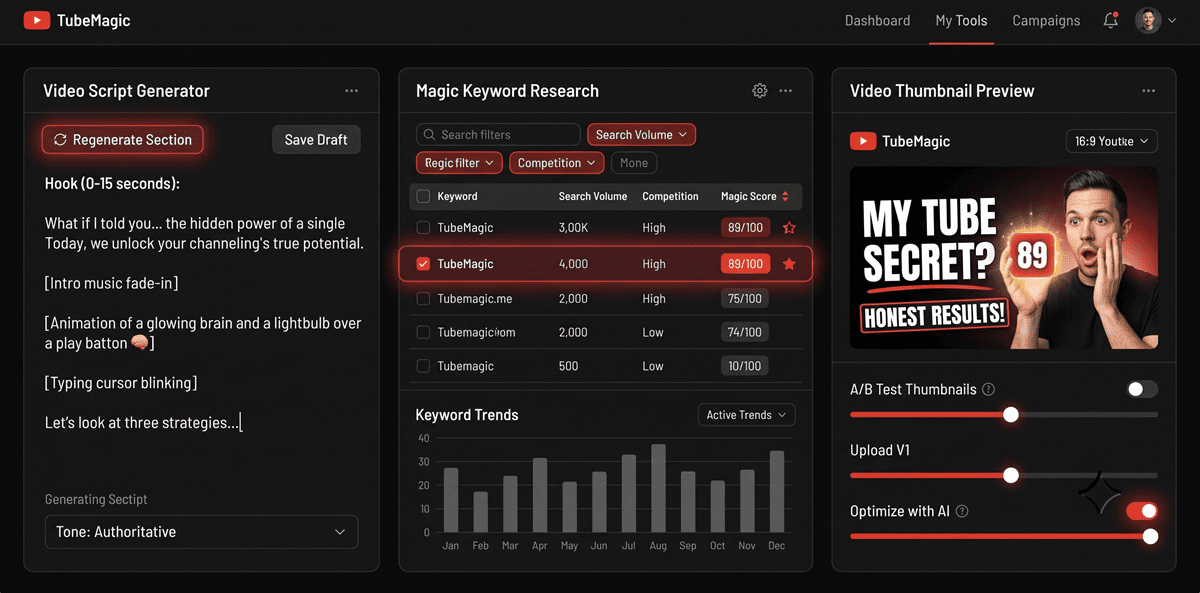Toggle A/B Test Thumbnails switch on
Screen dimensions: 1200x593
click(1142, 389)
